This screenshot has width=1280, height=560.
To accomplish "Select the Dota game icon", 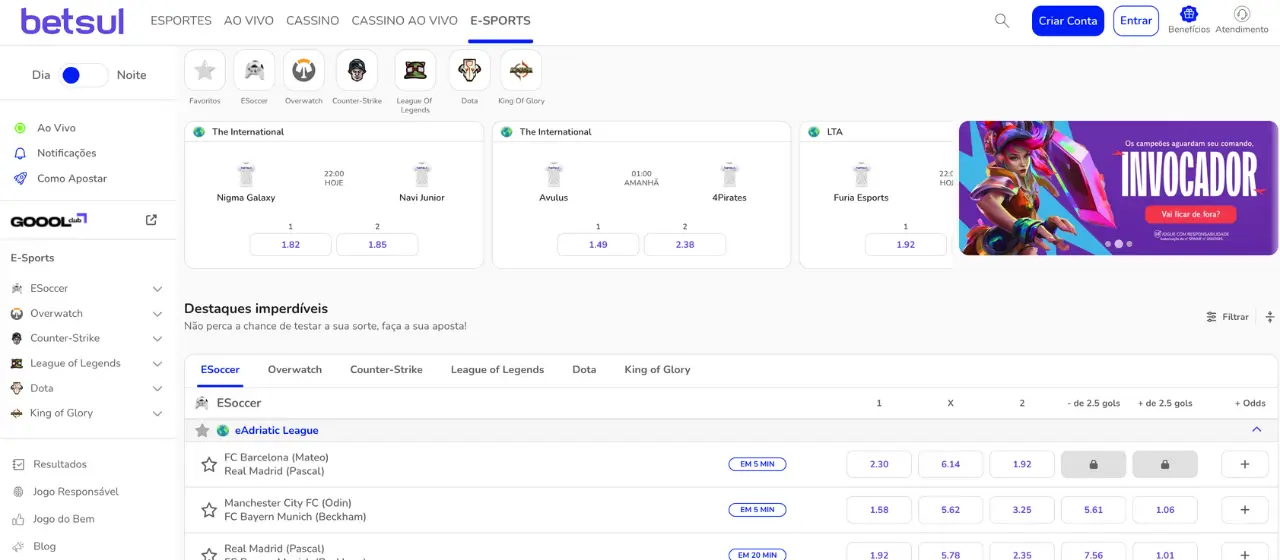I will [x=469, y=70].
